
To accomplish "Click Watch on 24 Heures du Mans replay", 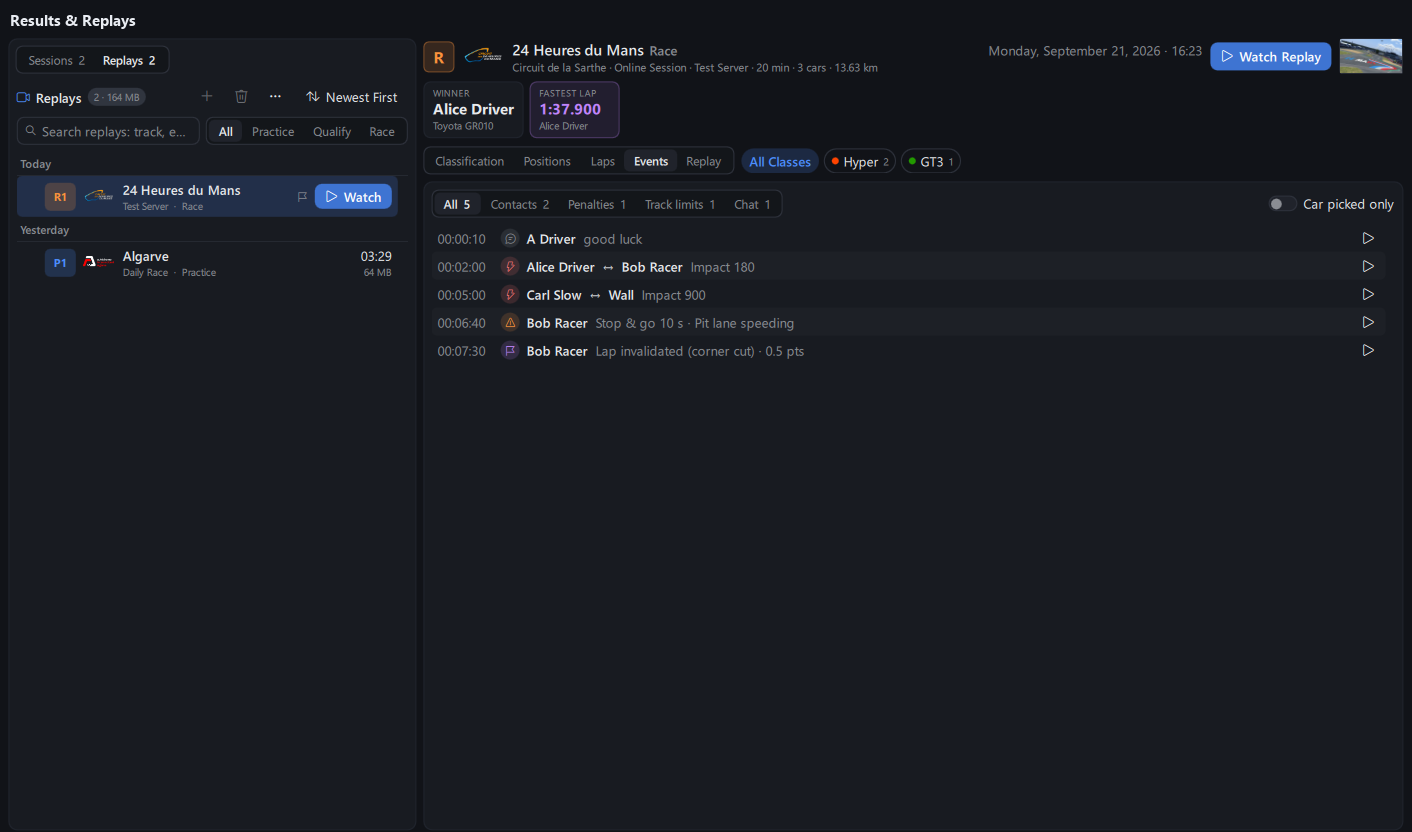I will (x=353, y=197).
